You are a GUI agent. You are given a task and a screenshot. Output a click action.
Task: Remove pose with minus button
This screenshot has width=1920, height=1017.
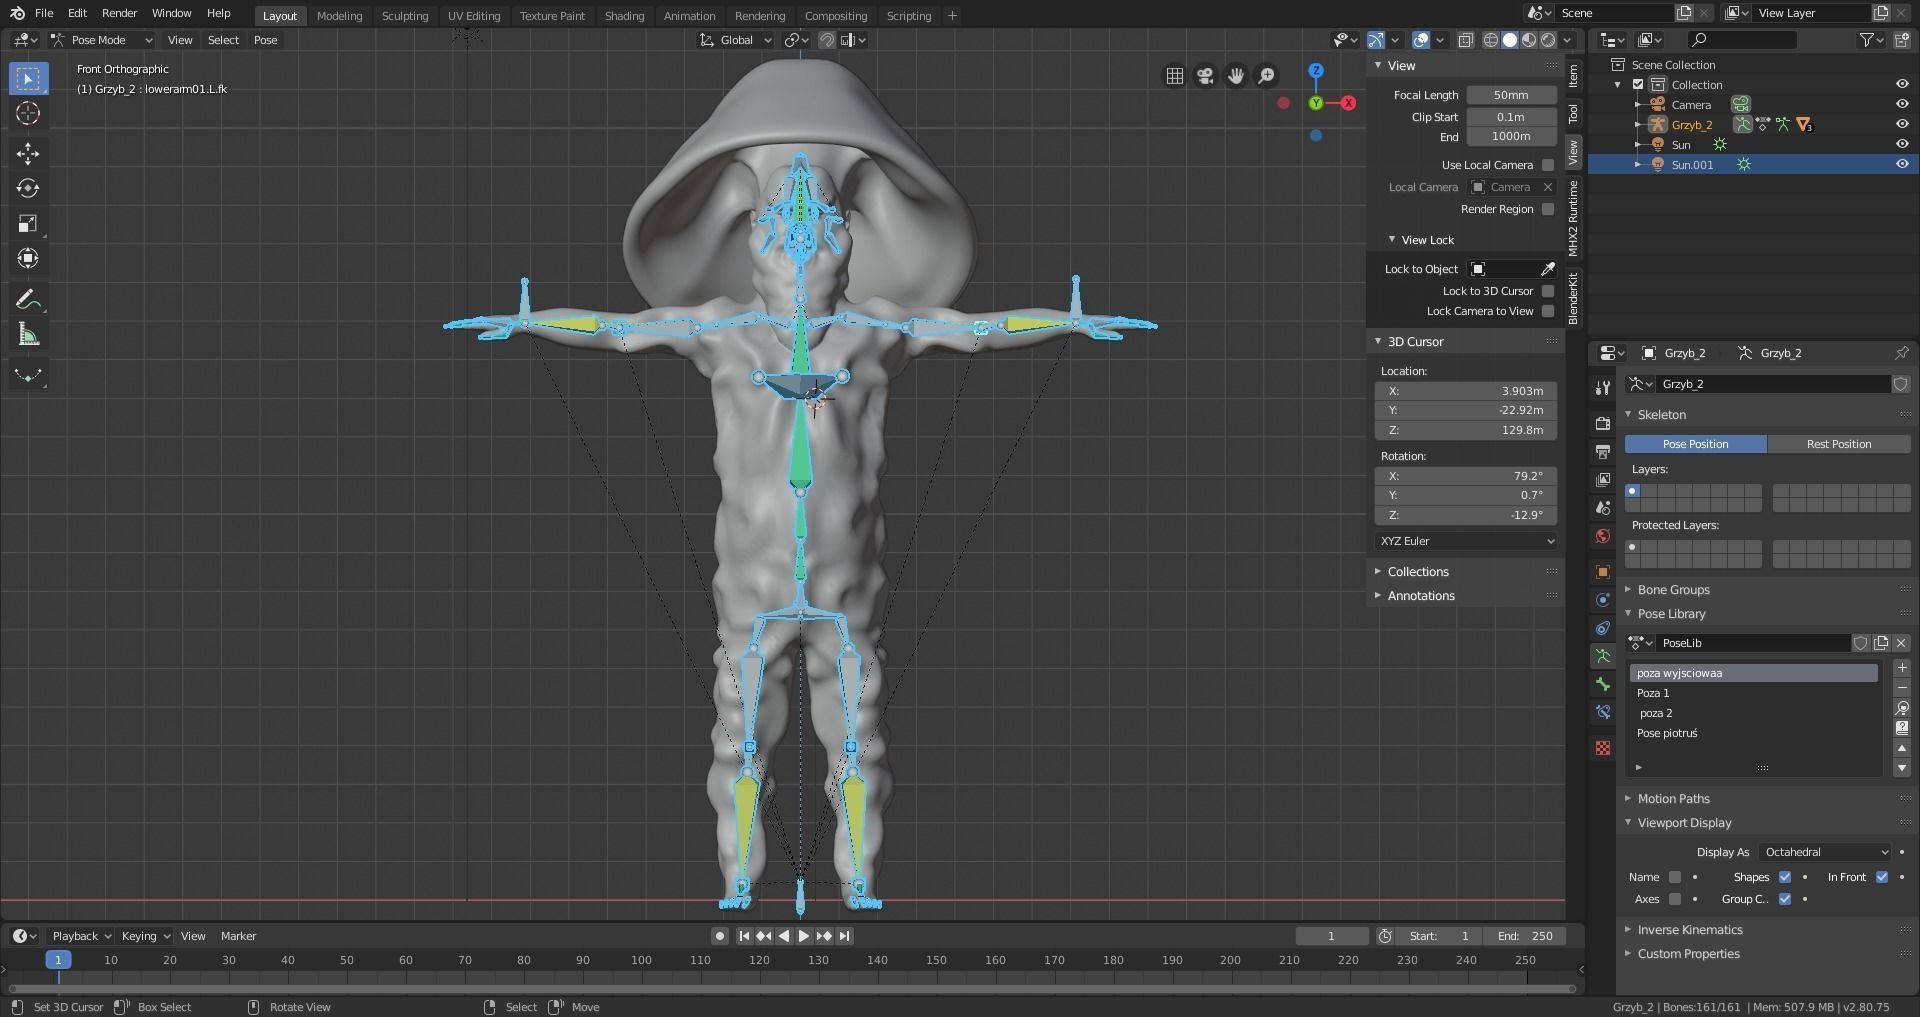[x=1902, y=688]
